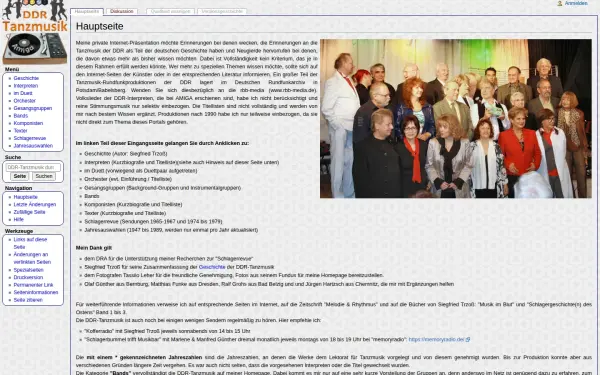Click the DDR Tanzmusik site logo
This screenshot has width=600, height=375.
click(34, 32)
